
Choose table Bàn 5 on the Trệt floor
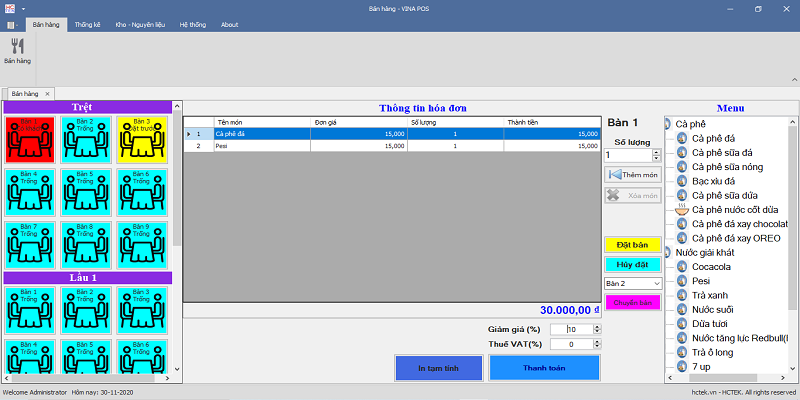pos(86,190)
